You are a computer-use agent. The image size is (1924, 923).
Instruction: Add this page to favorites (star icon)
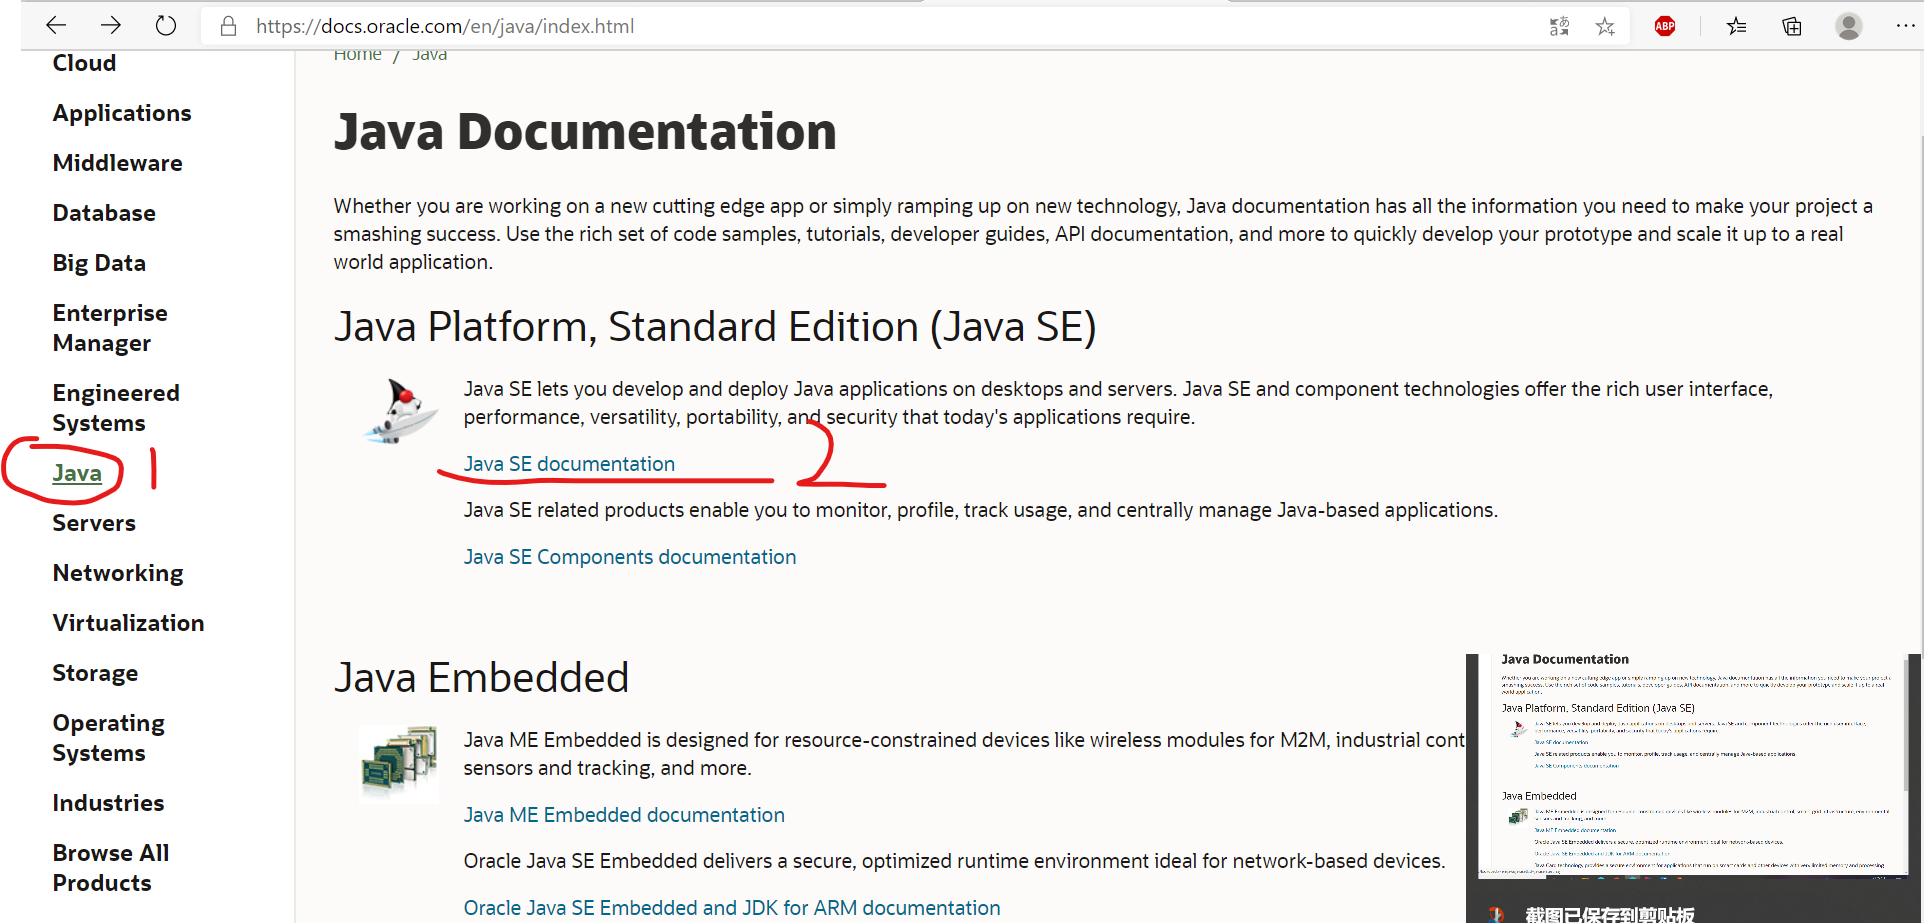coord(1605,26)
